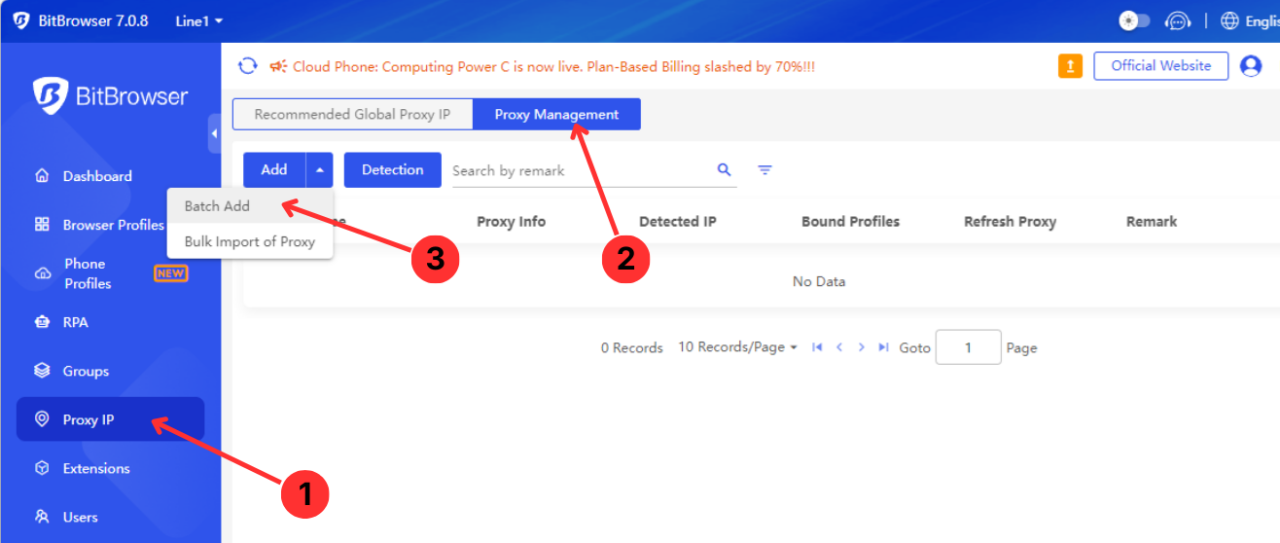The width and height of the screenshot is (1280, 543).
Task: Open the 10 Records/Page dropdown
Action: coord(738,347)
